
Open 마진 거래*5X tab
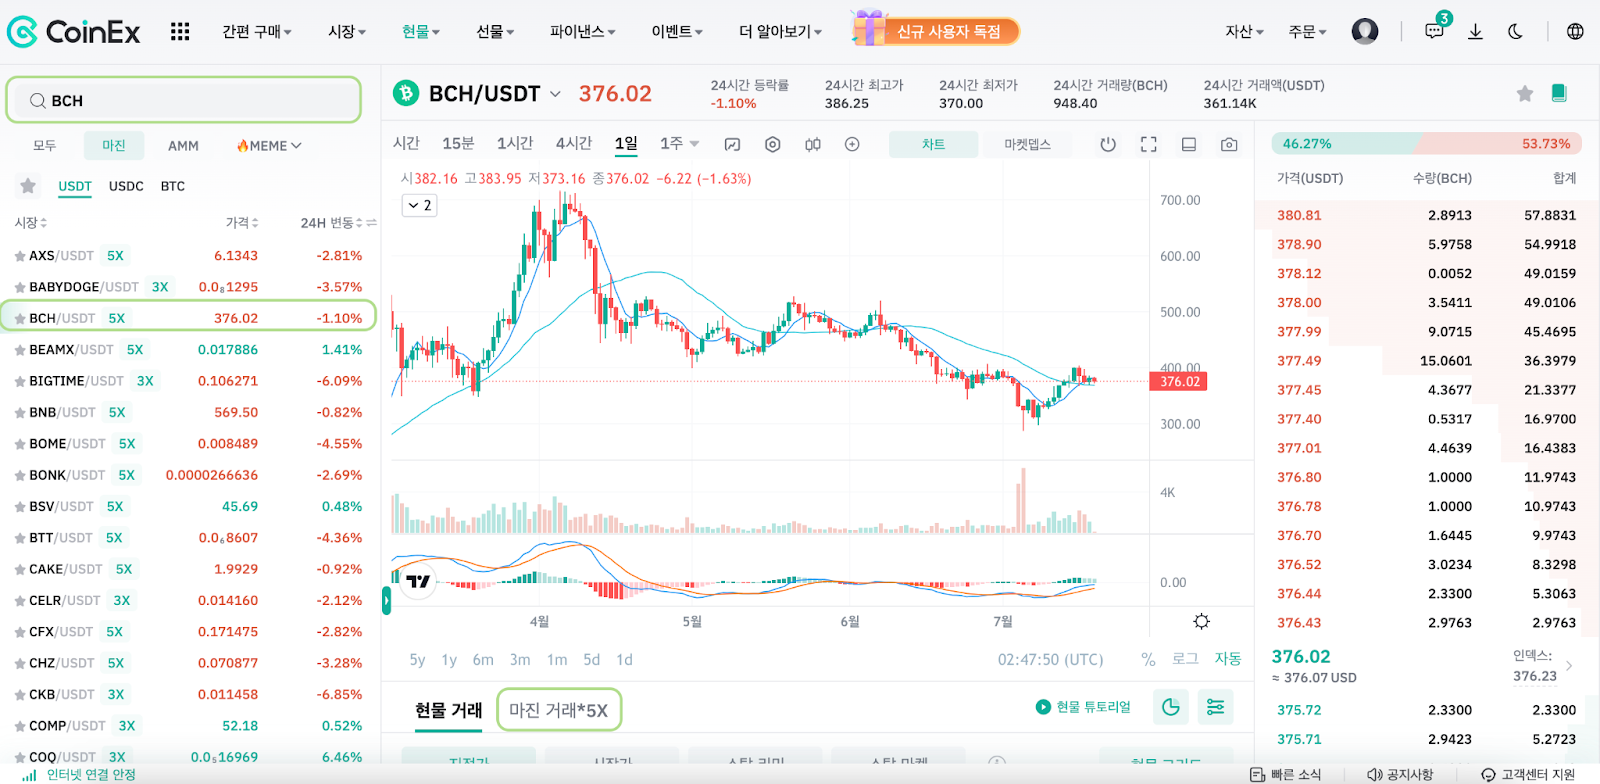pyautogui.click(x=559, y=710)
